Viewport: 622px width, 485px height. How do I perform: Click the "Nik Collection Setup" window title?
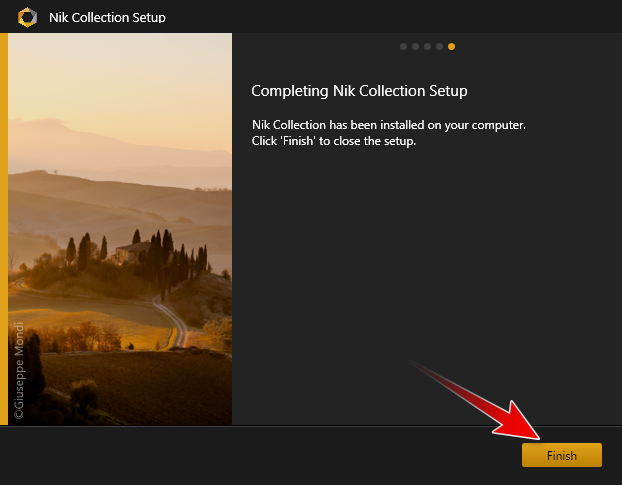point(107,17)
